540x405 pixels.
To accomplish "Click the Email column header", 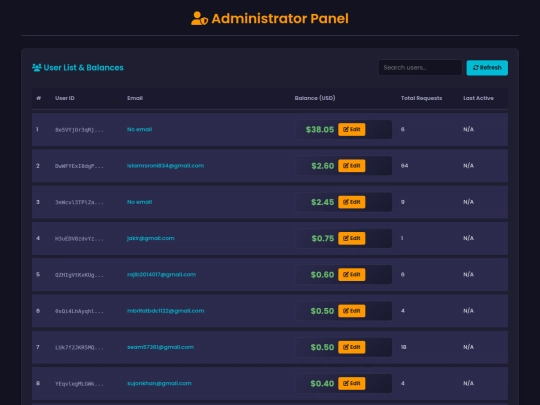I will click(x=135, y=98).
